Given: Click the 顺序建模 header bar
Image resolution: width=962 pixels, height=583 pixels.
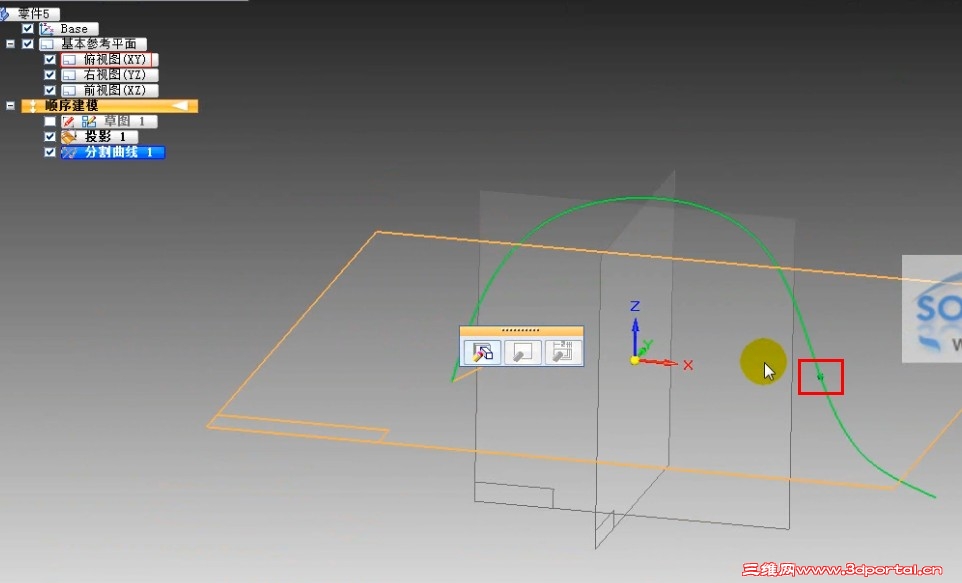Looking at the screenshot, I should pos(109,106).
